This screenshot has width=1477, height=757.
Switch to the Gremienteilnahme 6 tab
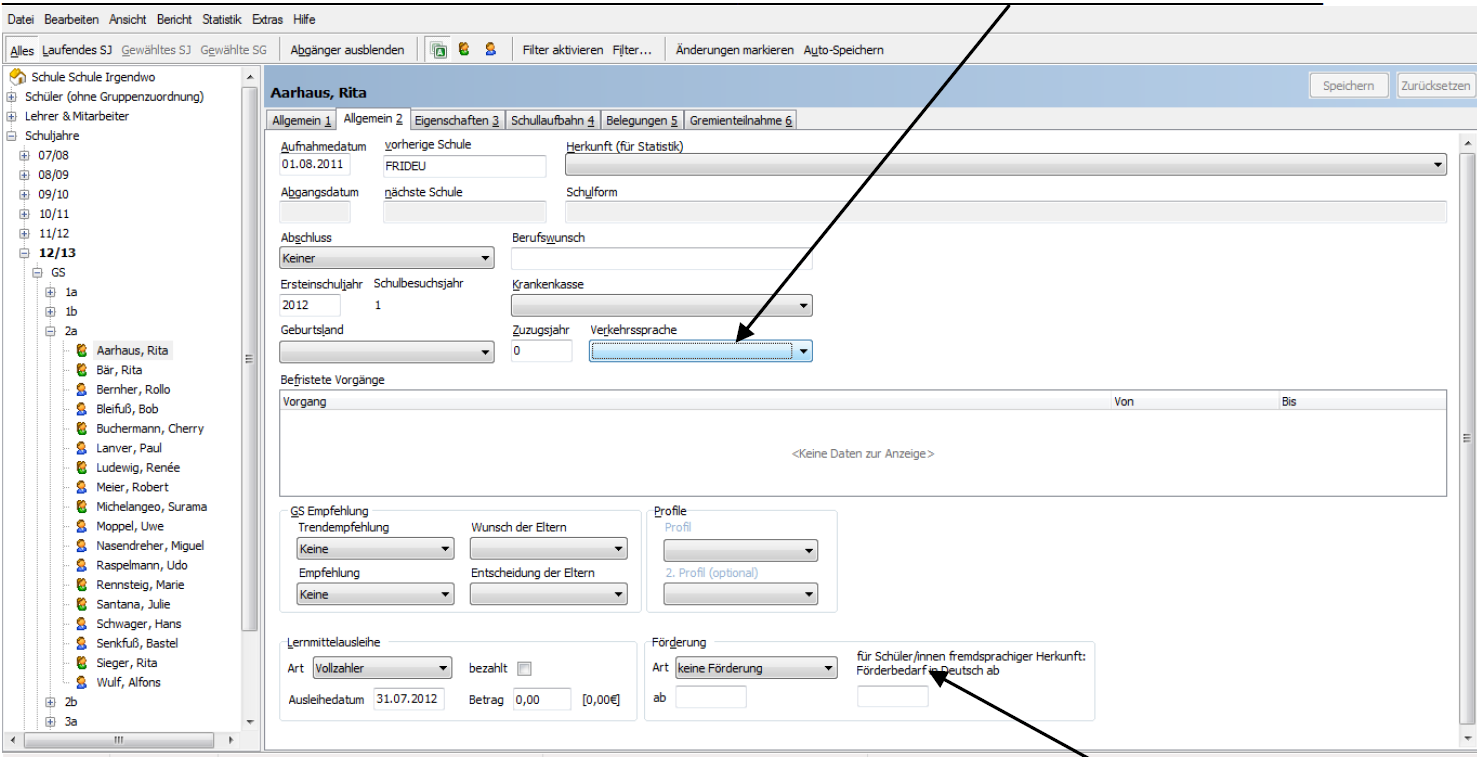[741, 120]
